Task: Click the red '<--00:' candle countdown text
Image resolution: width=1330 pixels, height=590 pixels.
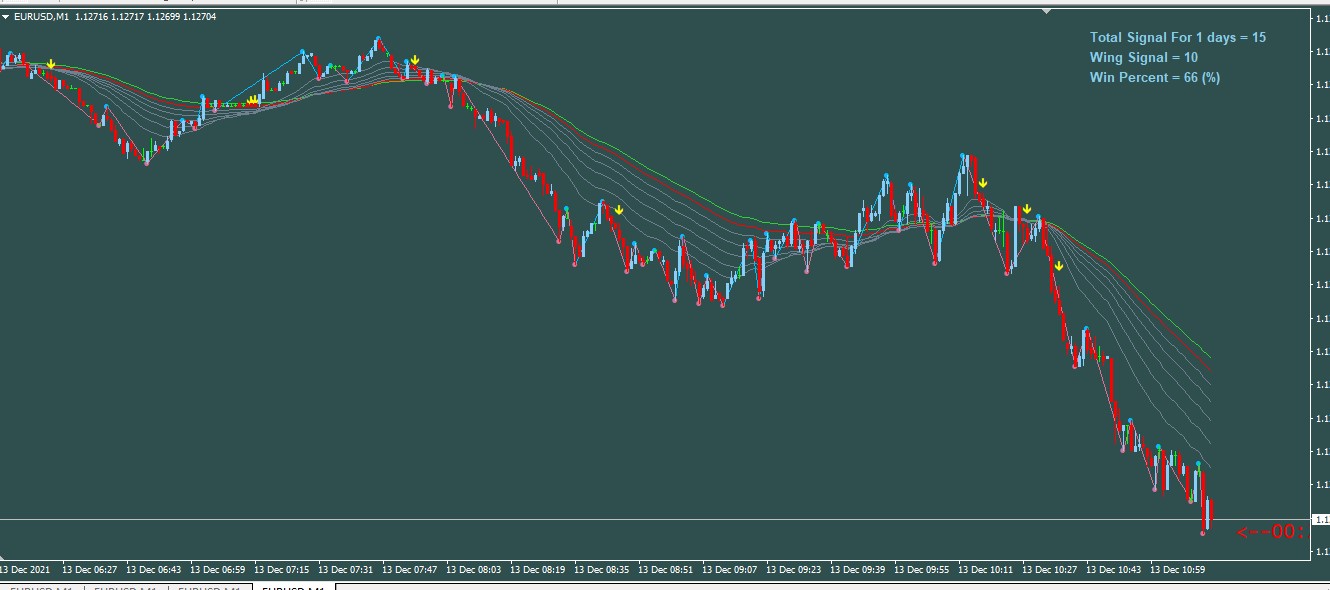Action: pyautogui.click(x=1271, y=532)
